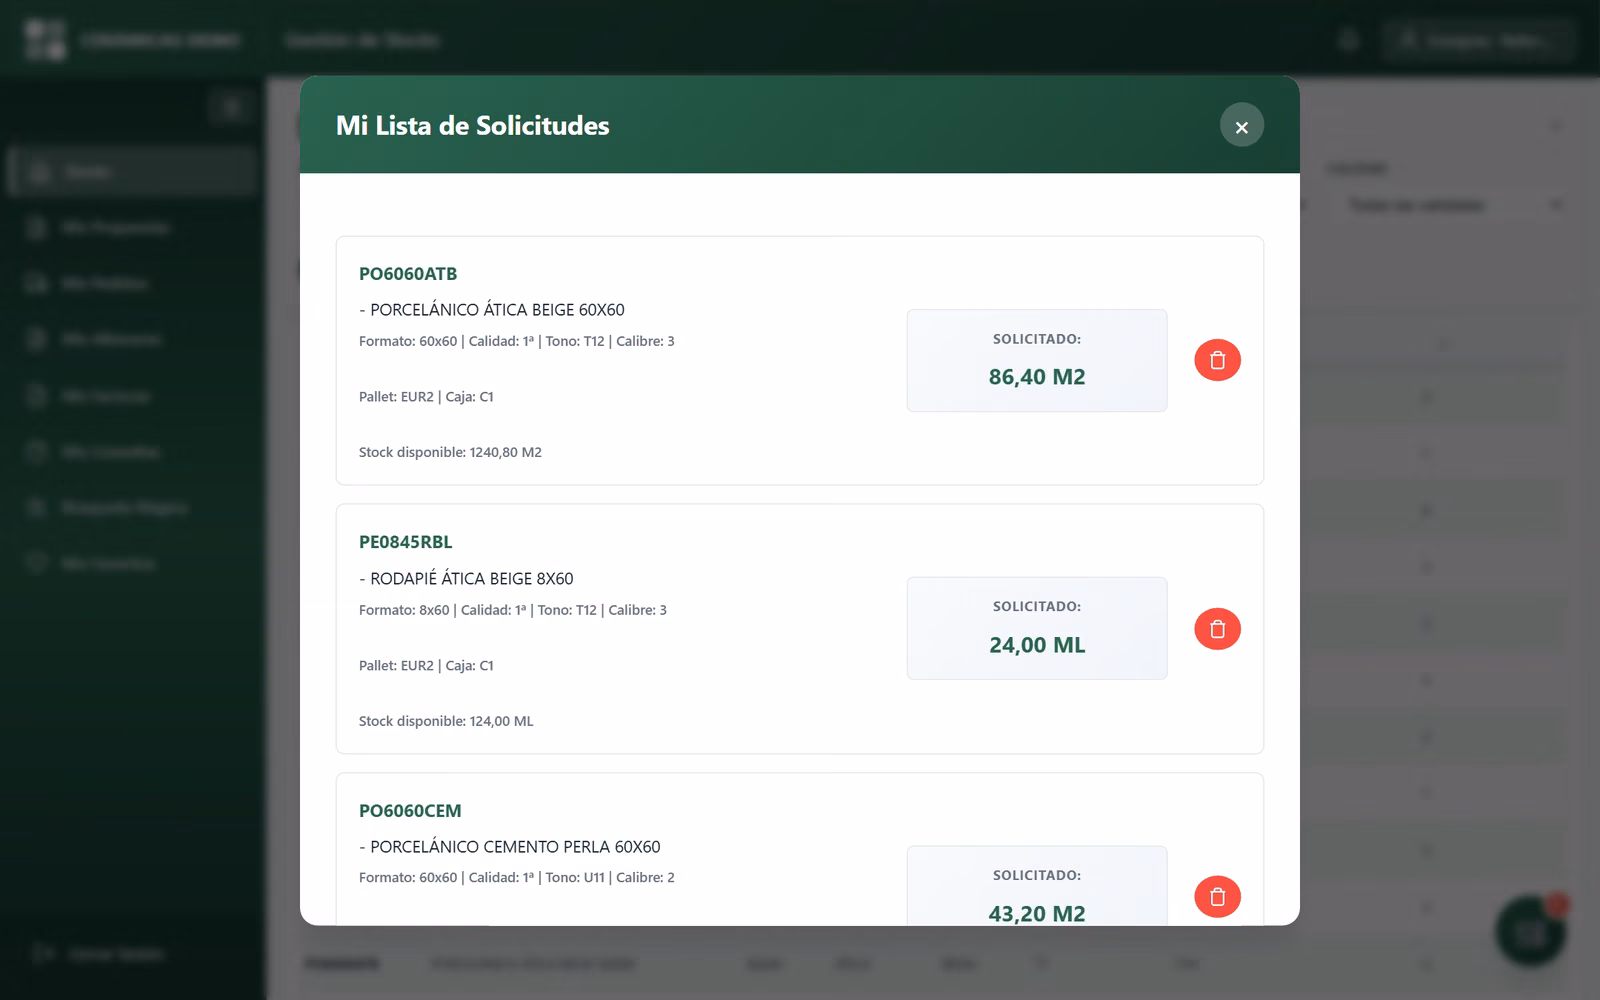
Task: Close the Mi Lista de Solicitudes dialog
Action: [x=1242, y=126]
